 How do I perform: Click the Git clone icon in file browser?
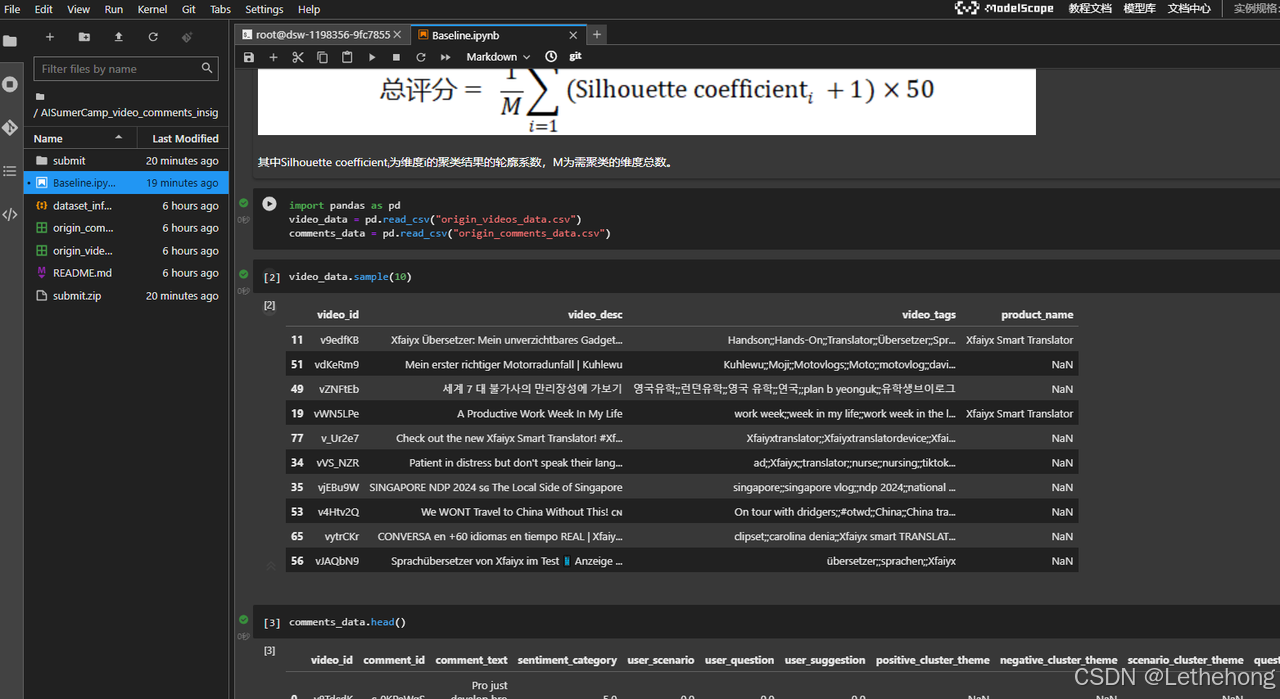tap(187, 37)
